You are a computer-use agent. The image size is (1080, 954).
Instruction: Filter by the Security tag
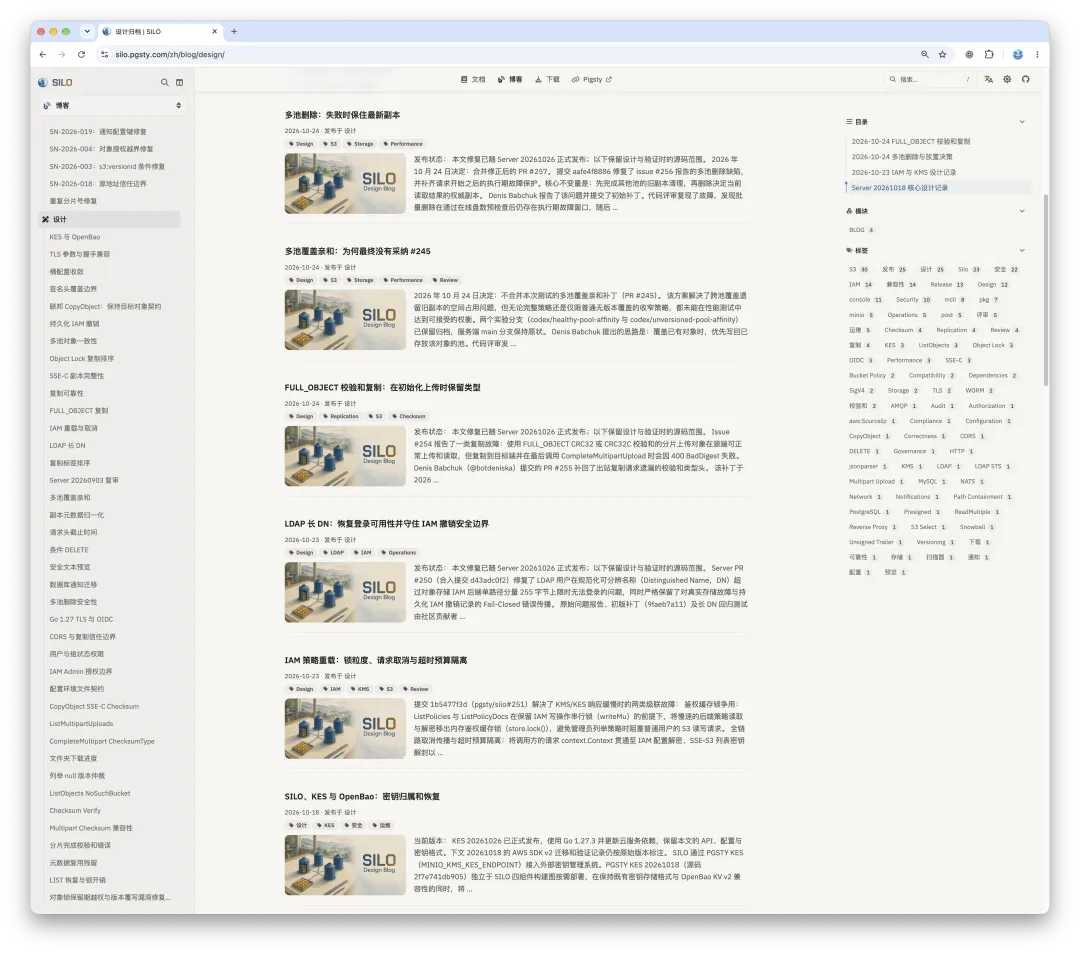913,300
